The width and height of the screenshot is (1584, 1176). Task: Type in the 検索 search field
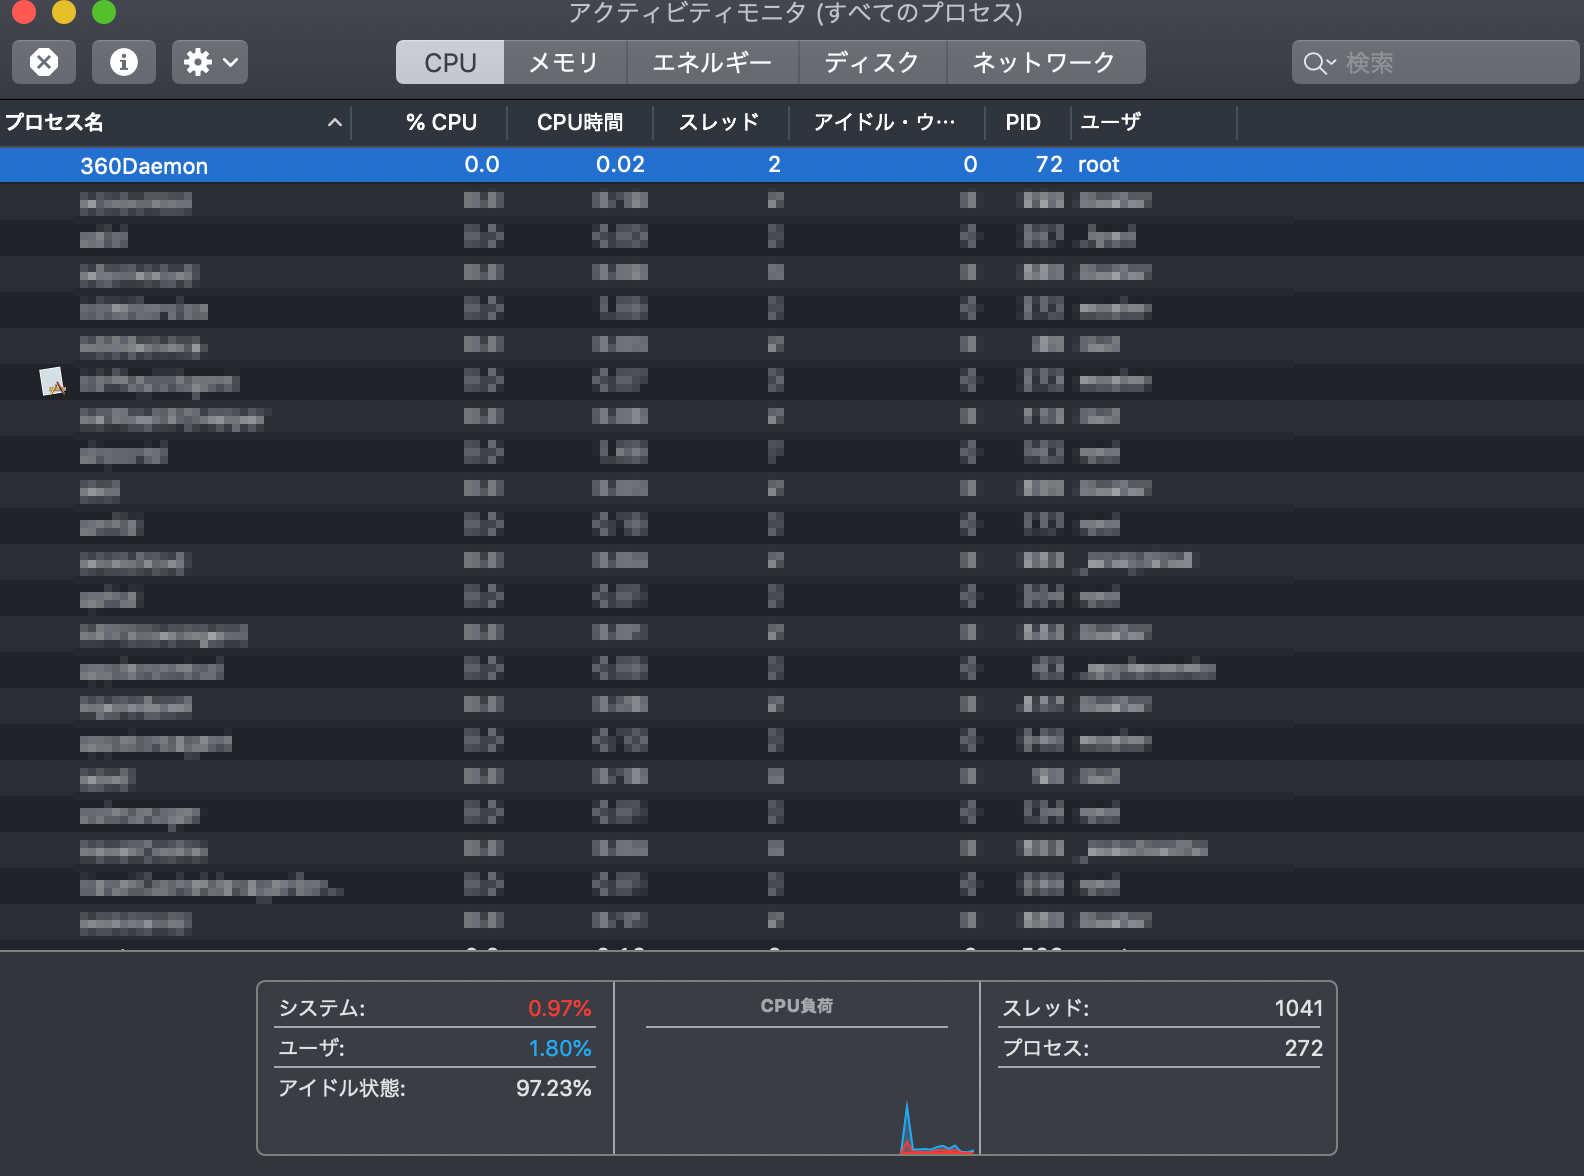coord(1450,63)
